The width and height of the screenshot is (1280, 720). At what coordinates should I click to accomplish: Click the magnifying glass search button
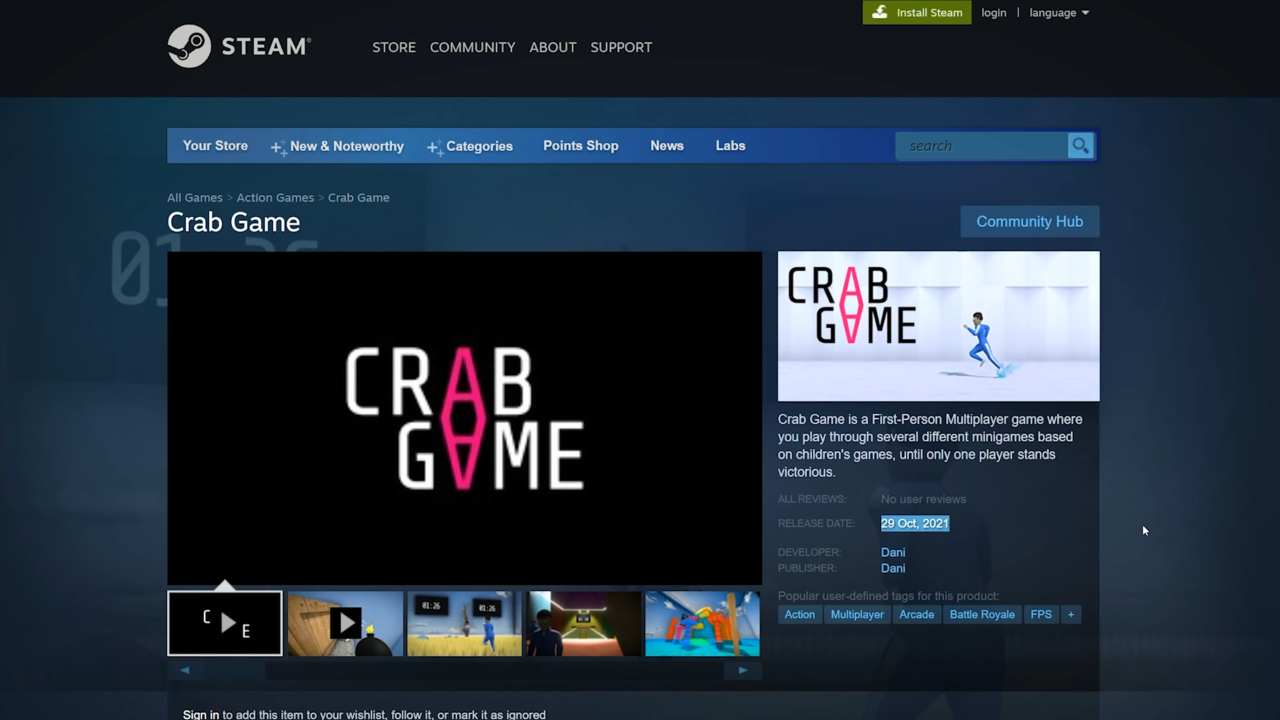point(1080,146)
